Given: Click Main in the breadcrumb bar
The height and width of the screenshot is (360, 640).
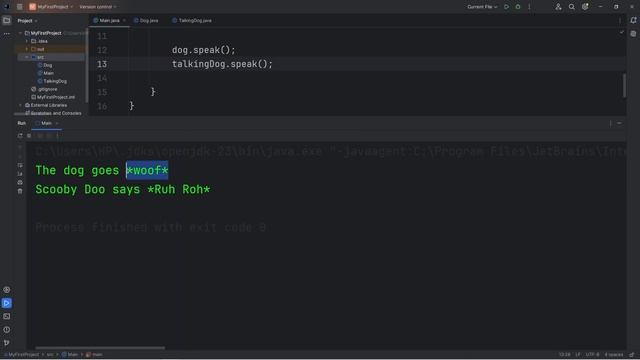Looking at the screenshot, I should click(70, 355).
